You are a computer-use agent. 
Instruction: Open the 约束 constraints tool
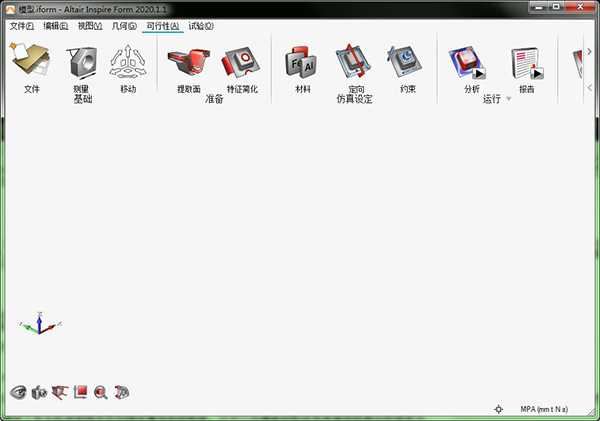click(x=404, y=62)
